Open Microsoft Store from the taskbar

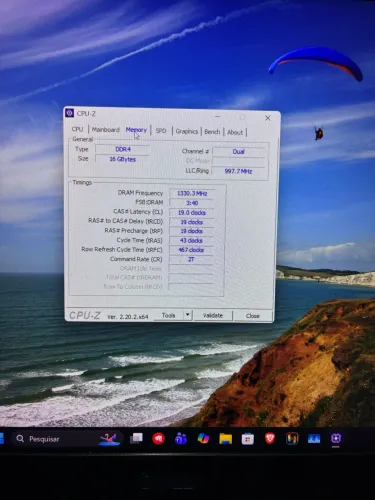248,439
